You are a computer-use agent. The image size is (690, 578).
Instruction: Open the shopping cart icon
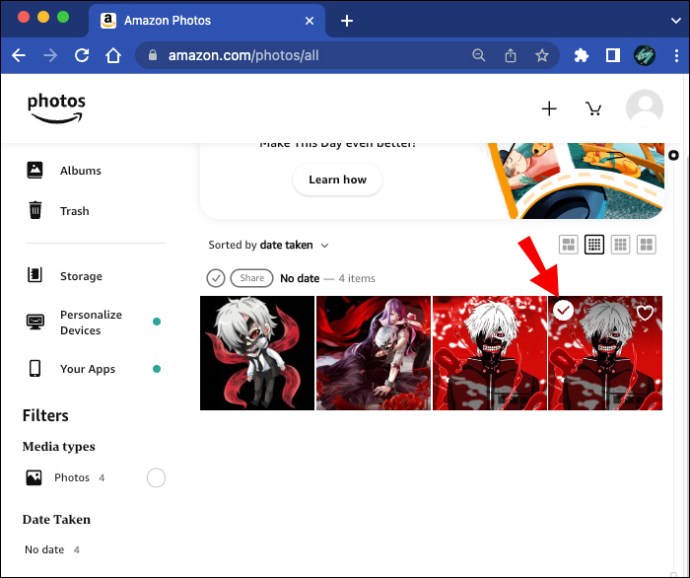click(x=593, y=109)
